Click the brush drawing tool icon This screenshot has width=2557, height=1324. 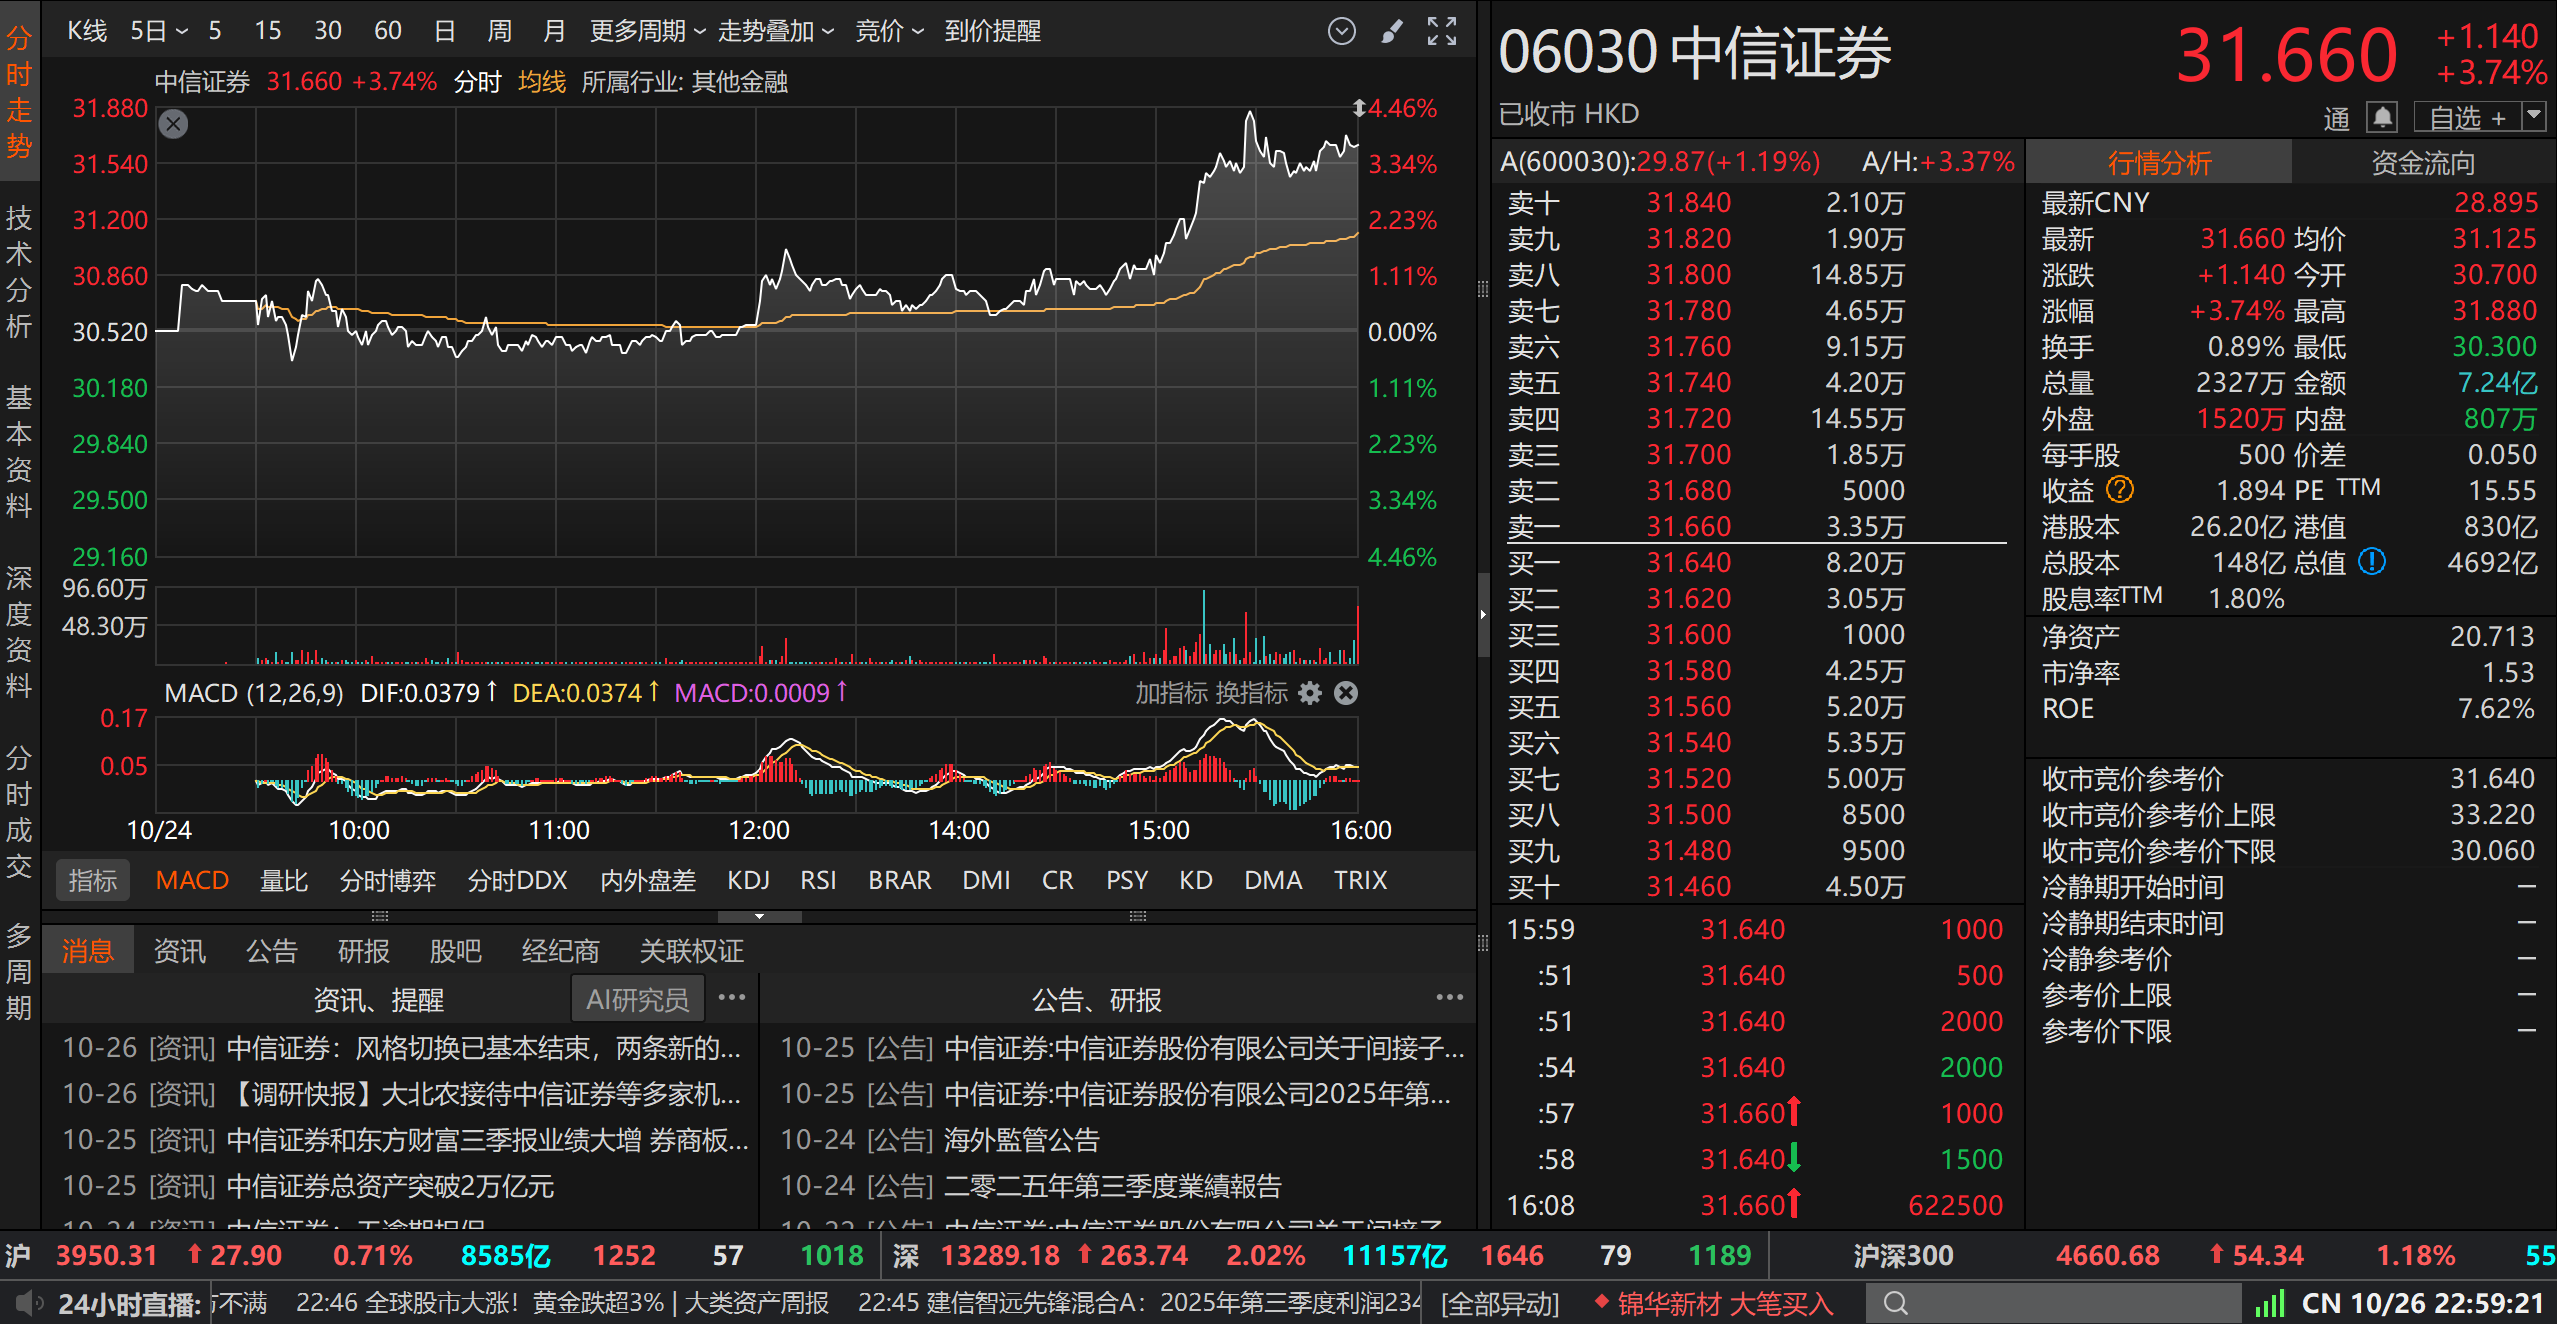[1391, 31]
